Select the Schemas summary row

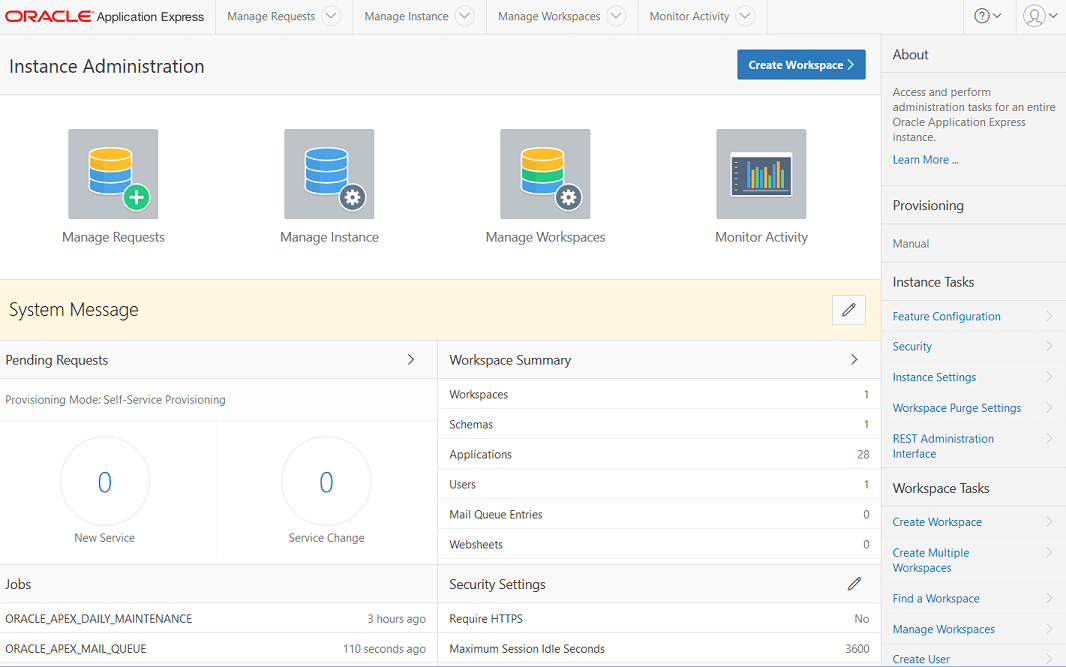(659, 424)
